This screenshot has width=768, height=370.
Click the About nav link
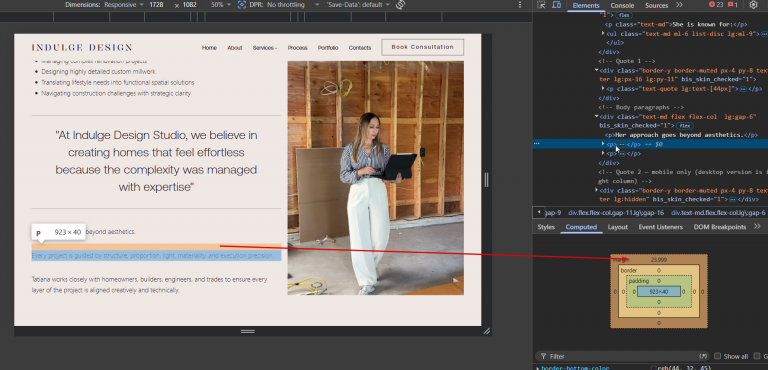[x=235, y=48]
